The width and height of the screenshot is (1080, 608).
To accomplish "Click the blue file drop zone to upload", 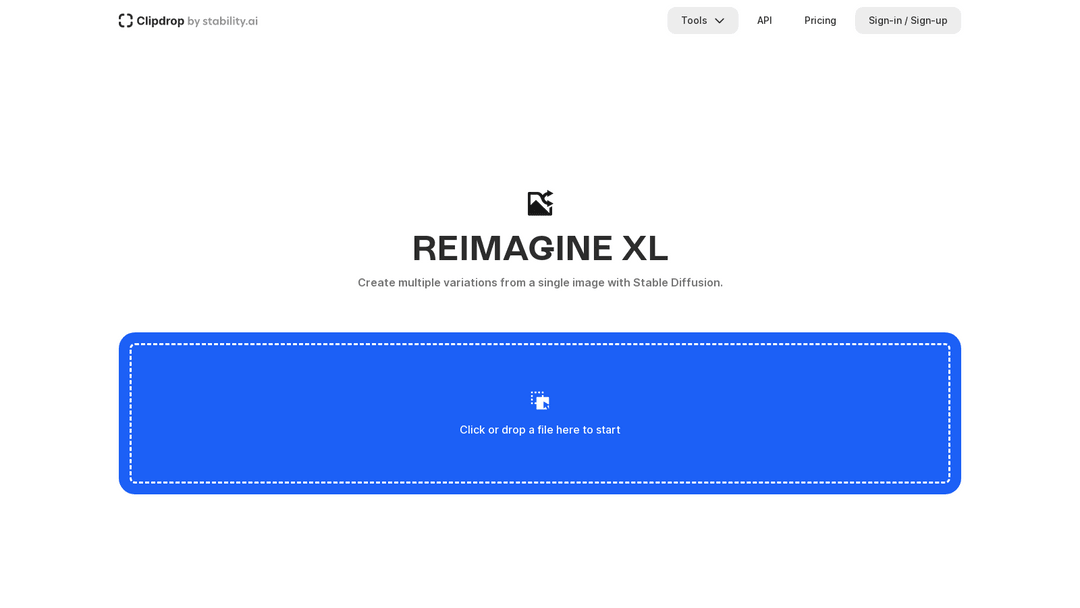I will coord(540,413).
